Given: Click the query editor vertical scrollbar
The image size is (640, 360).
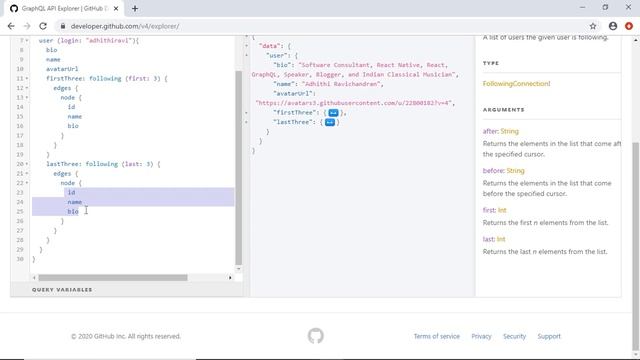Looking at the screenshot, I should pyautogui.click(x=239, y=168).
